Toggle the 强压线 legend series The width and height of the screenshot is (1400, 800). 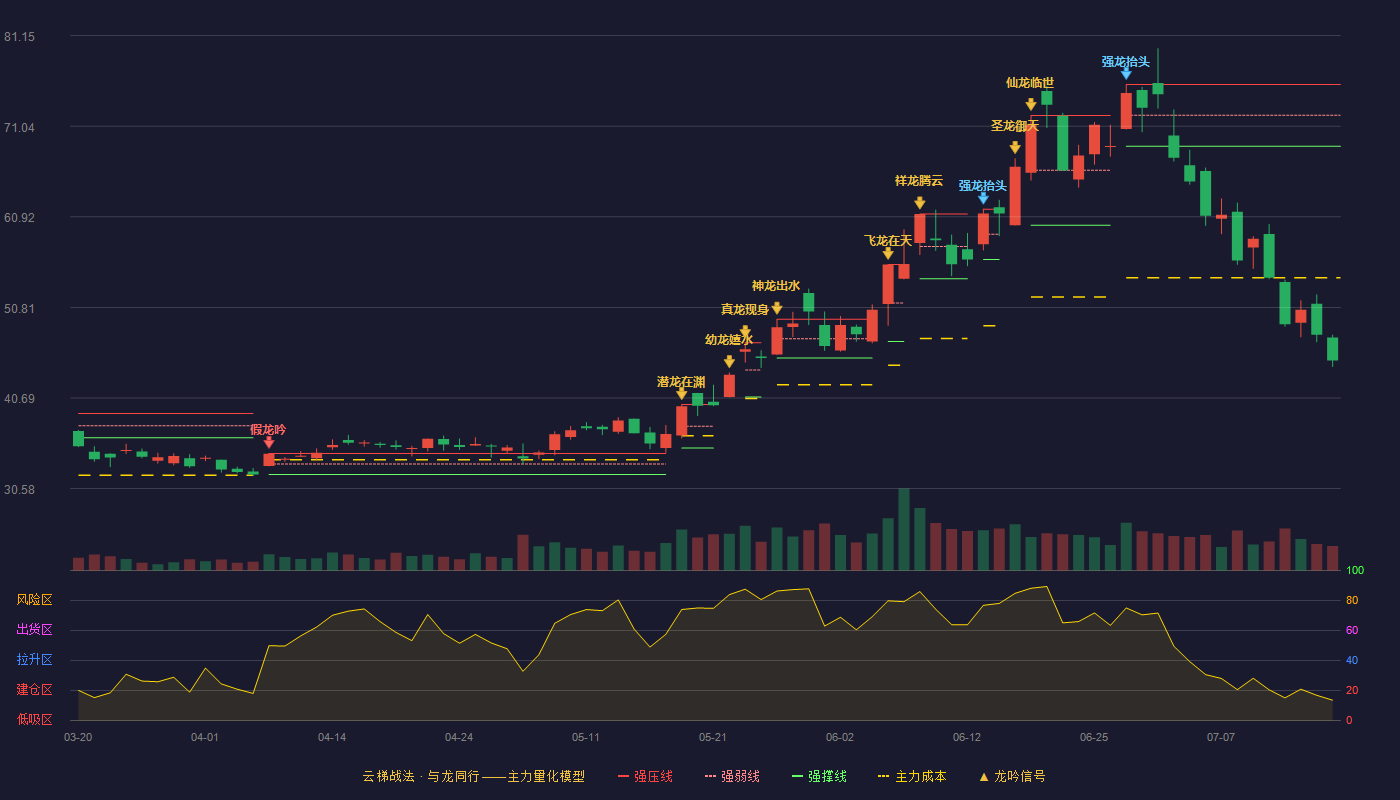[645, 776]
